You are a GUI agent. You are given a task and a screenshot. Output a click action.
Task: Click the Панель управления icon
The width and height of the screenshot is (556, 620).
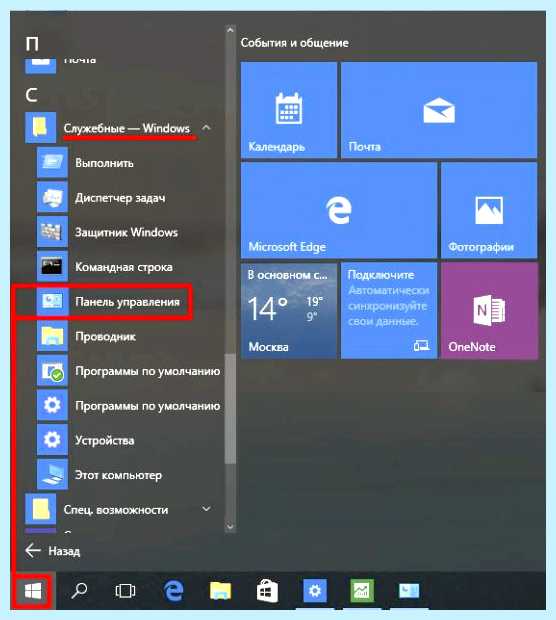click(x=52, y=301)
